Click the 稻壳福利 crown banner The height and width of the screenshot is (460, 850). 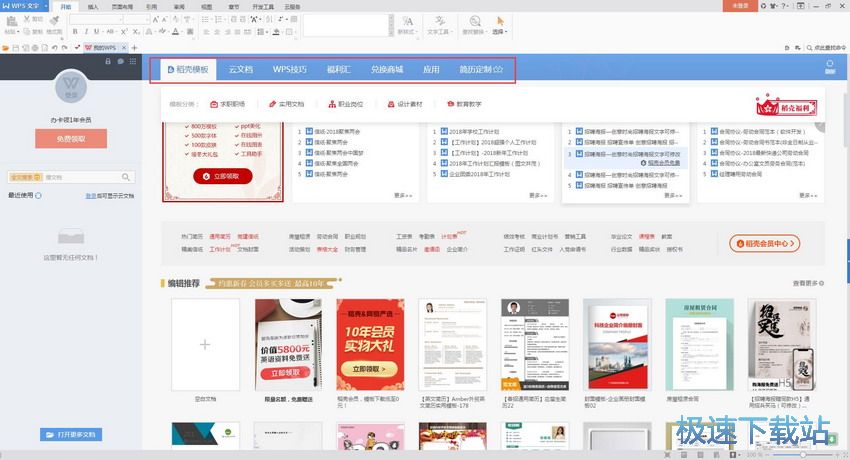(x=786, y=105)
